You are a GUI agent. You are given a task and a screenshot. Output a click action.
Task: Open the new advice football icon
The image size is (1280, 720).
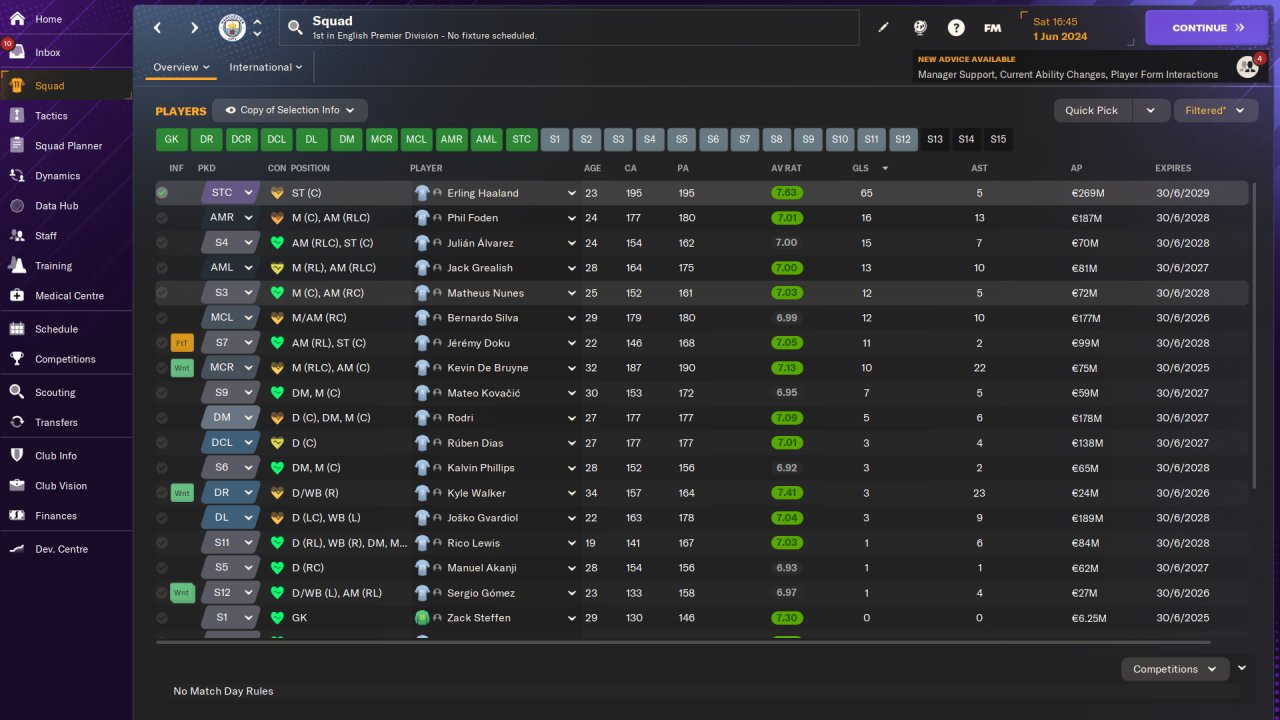point(1247,67)
